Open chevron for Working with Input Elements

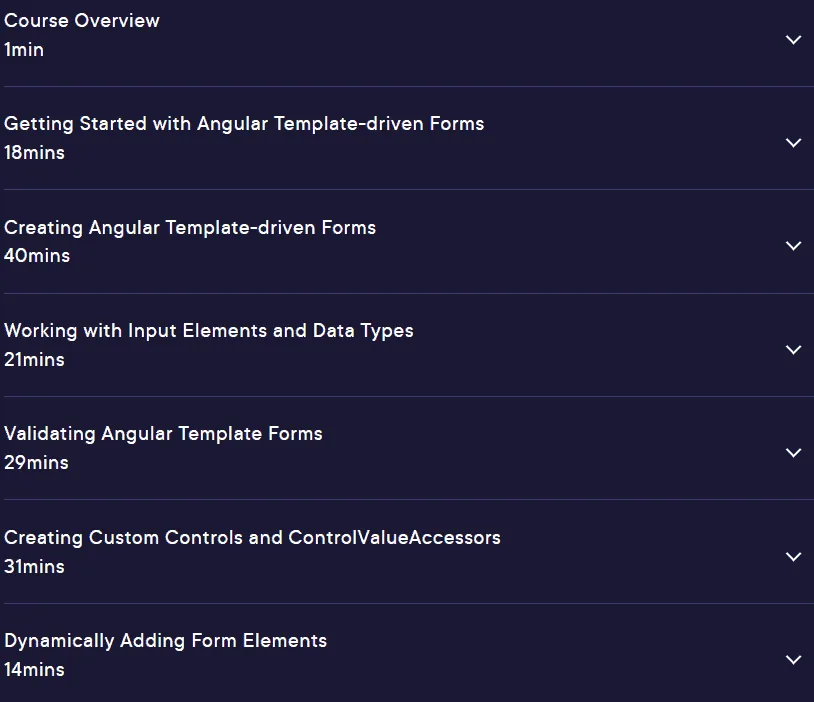793,350
